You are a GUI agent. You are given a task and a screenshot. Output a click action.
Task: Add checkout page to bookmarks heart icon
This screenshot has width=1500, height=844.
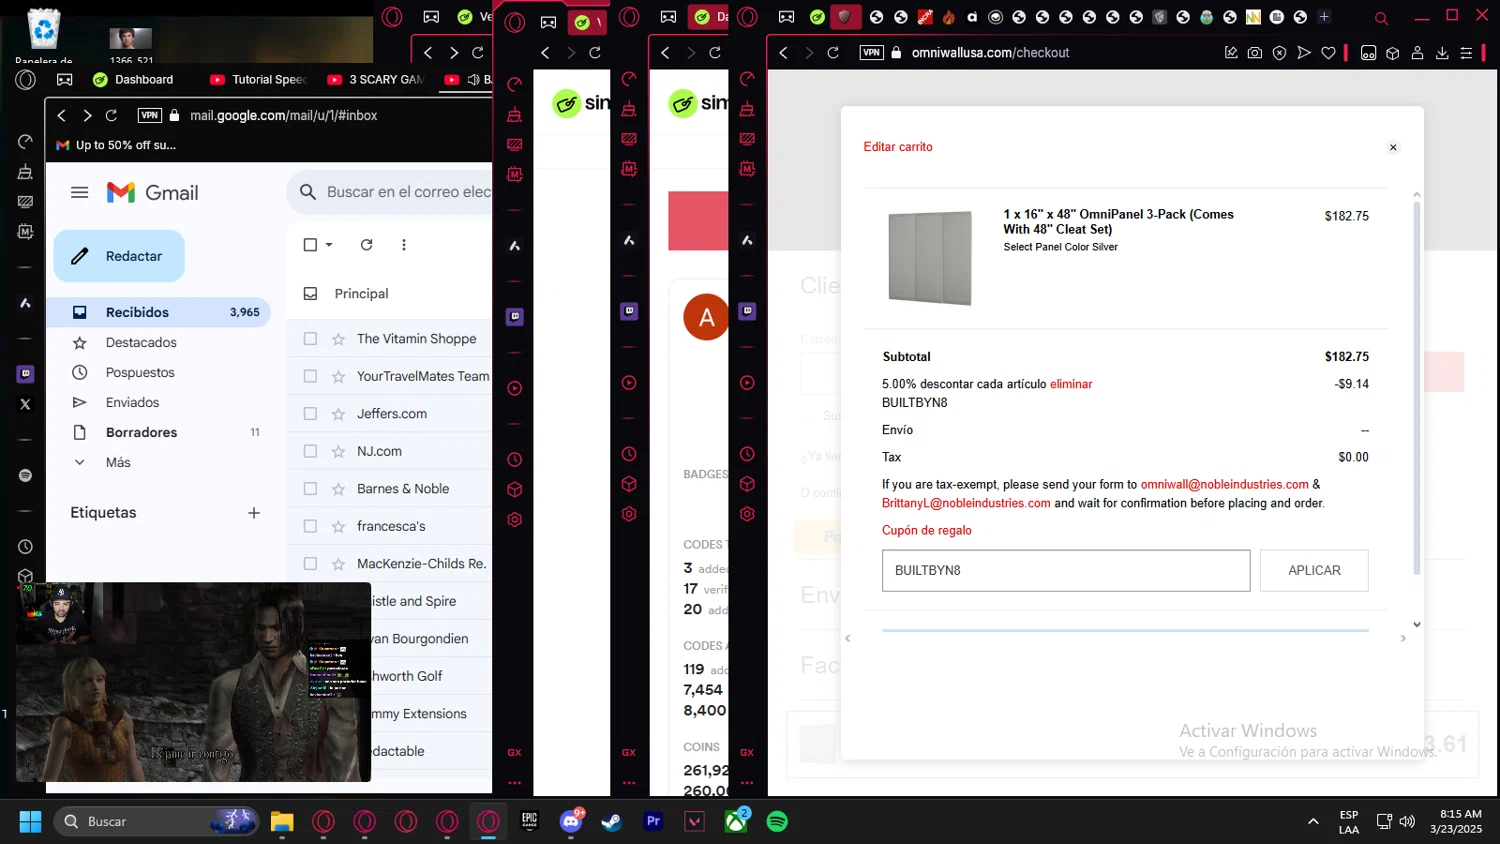[1328, 53]
